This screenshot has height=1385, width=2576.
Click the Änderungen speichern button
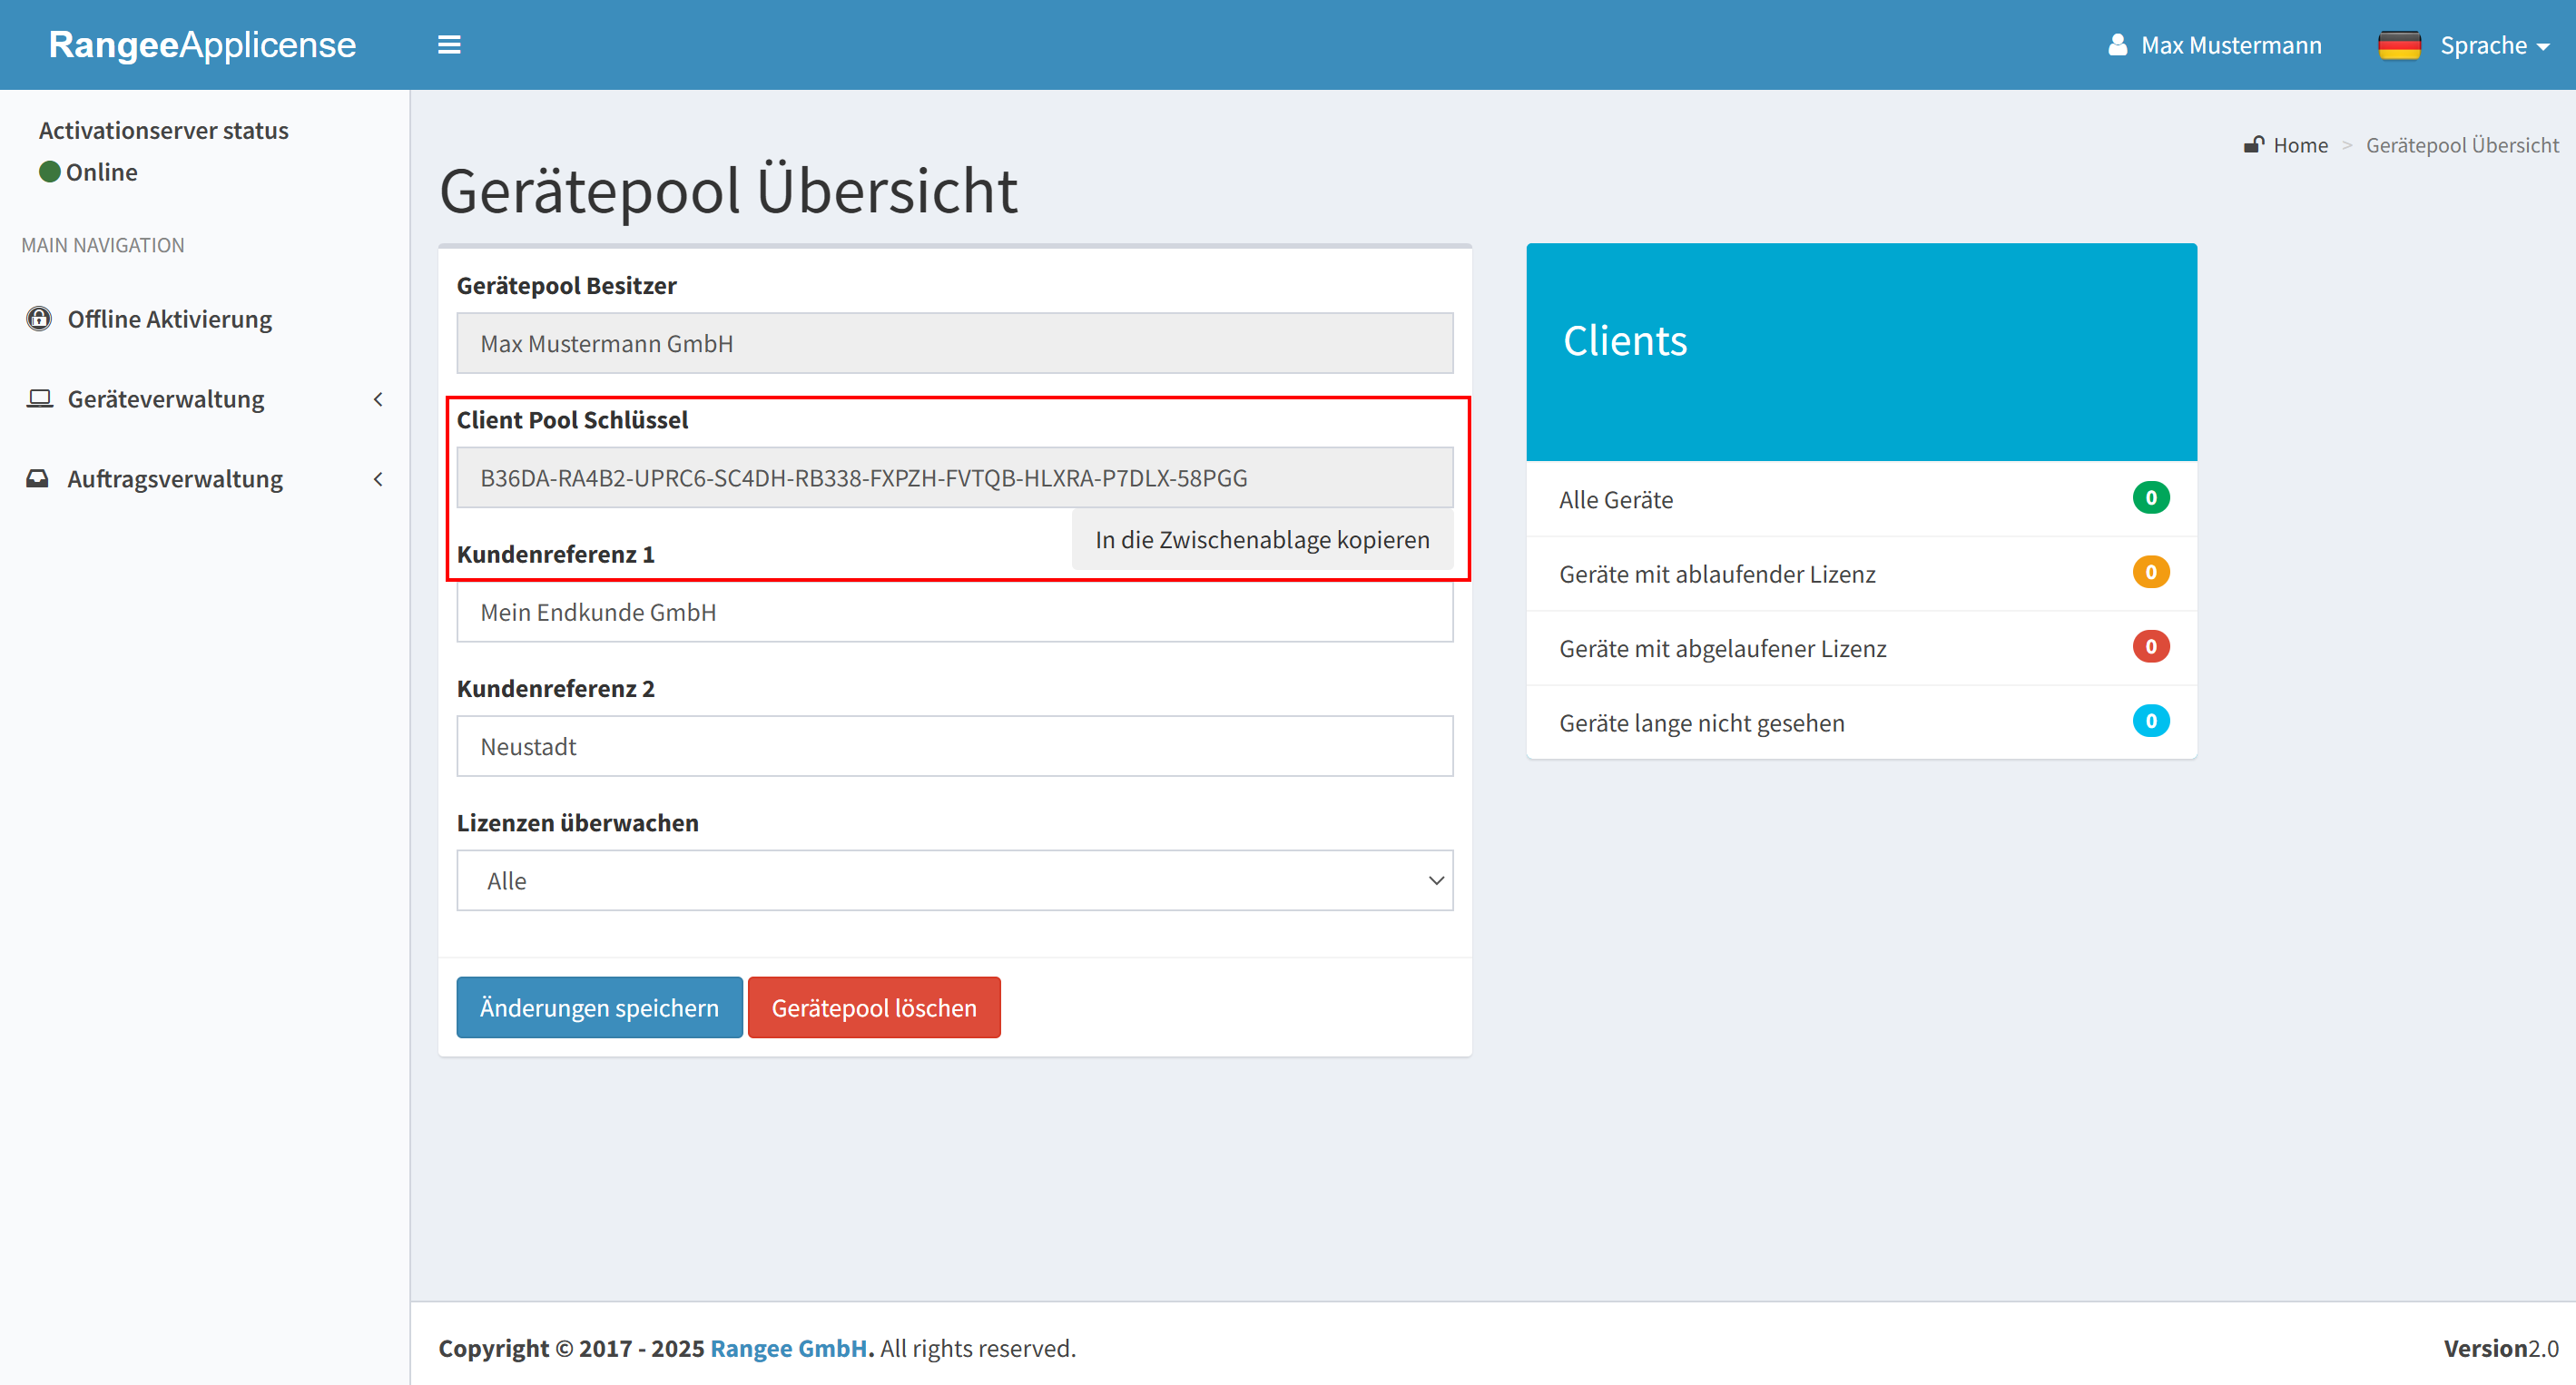coord(598,1007)
